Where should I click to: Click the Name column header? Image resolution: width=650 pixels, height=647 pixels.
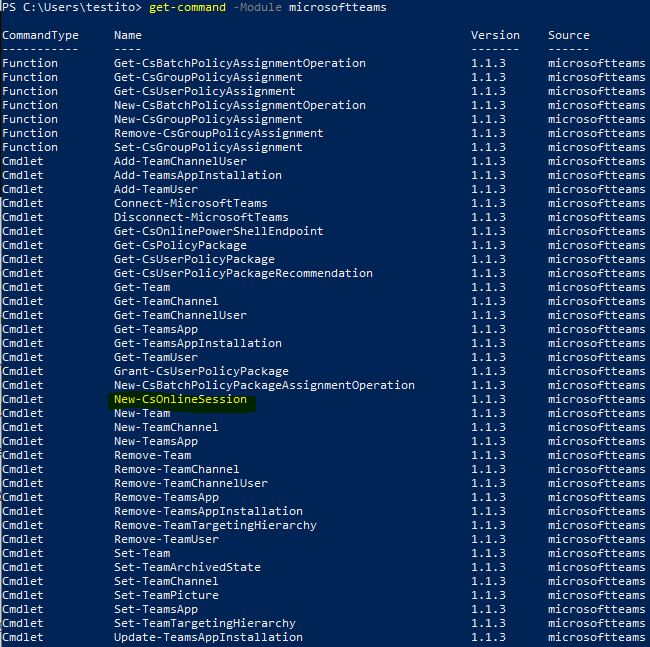pos(128,36)
